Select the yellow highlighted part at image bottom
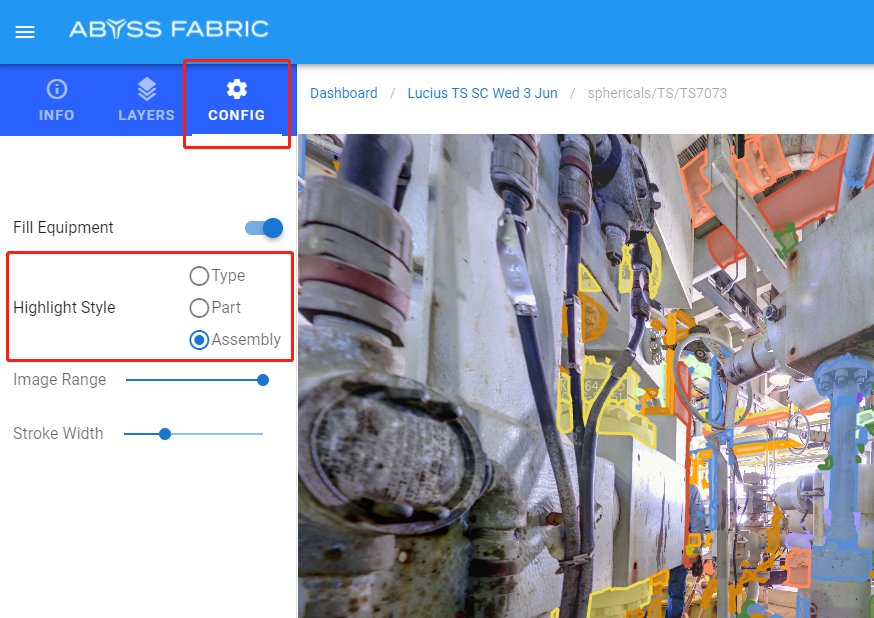The width and height of the screenshot is (874, 618). tap(613, 603)
